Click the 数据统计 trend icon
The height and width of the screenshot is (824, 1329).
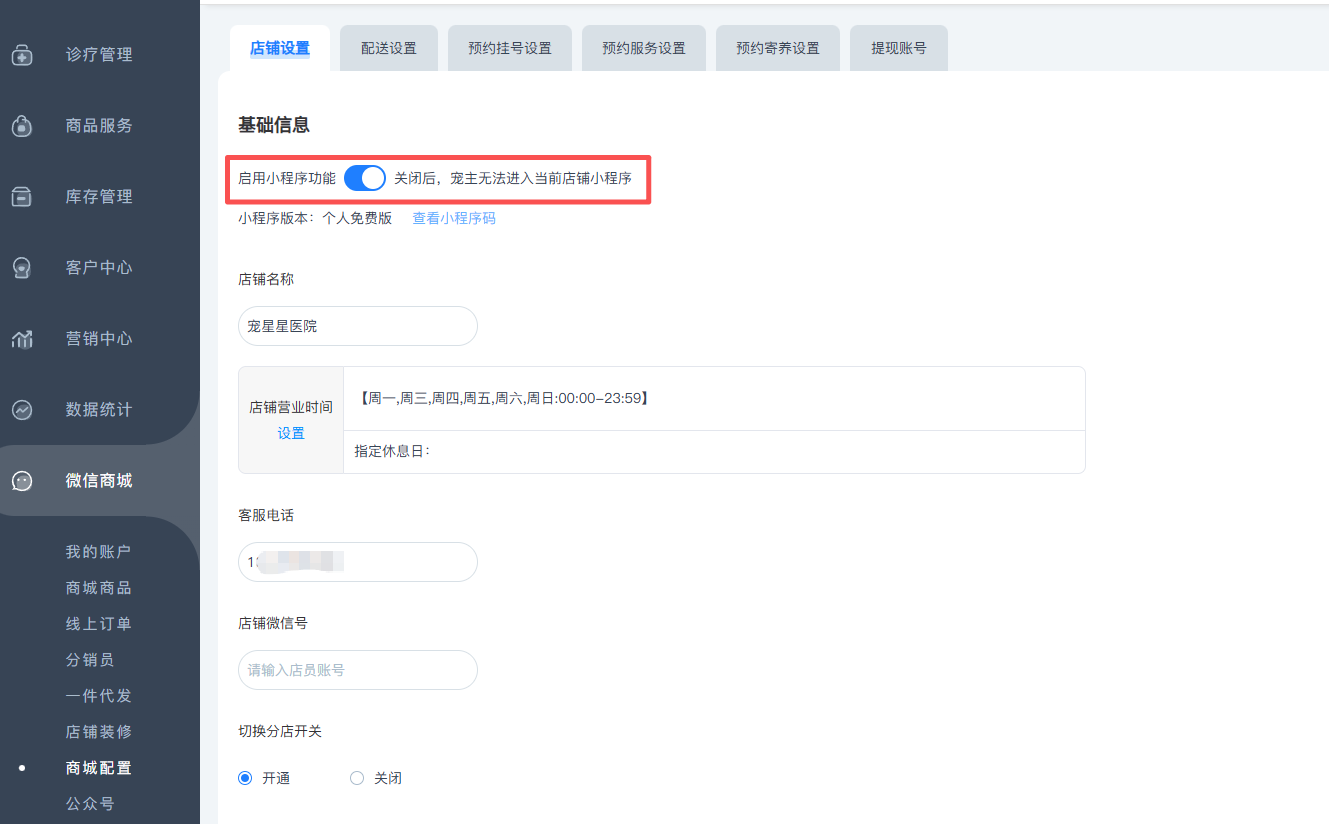point(22,410)
